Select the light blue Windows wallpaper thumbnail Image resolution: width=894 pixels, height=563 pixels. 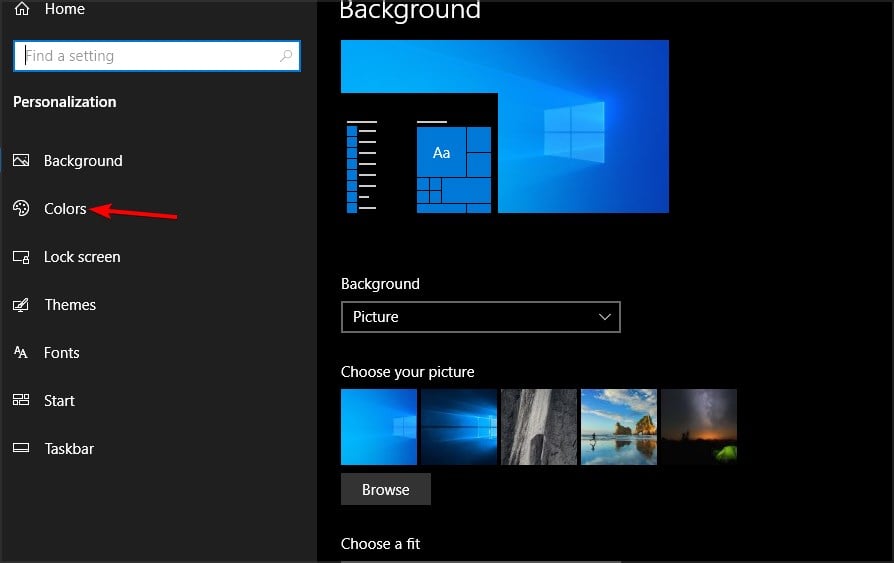[379, 427]
